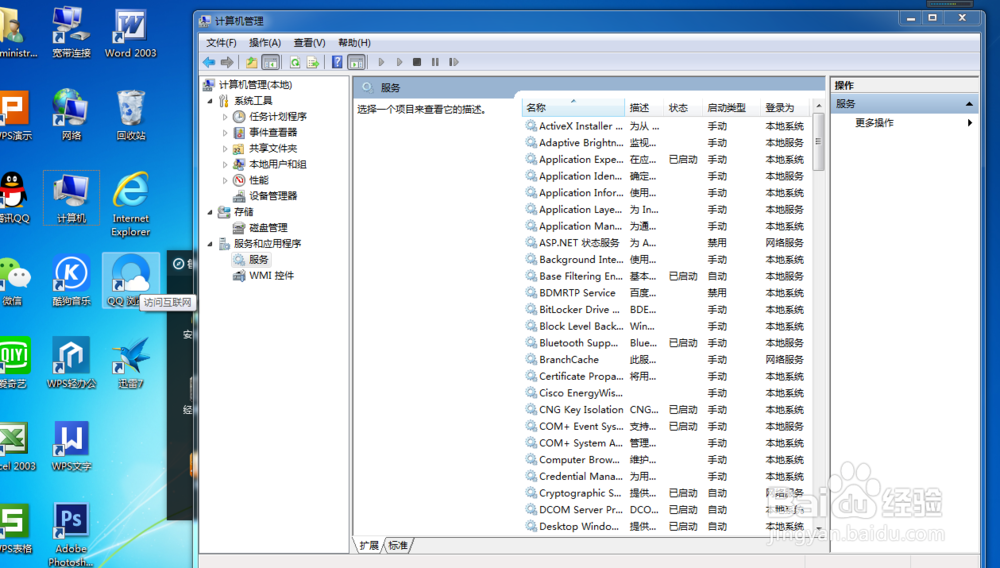Open the 查看(V) menu
Screen dimensions: 1000x568
coord(309,43)
